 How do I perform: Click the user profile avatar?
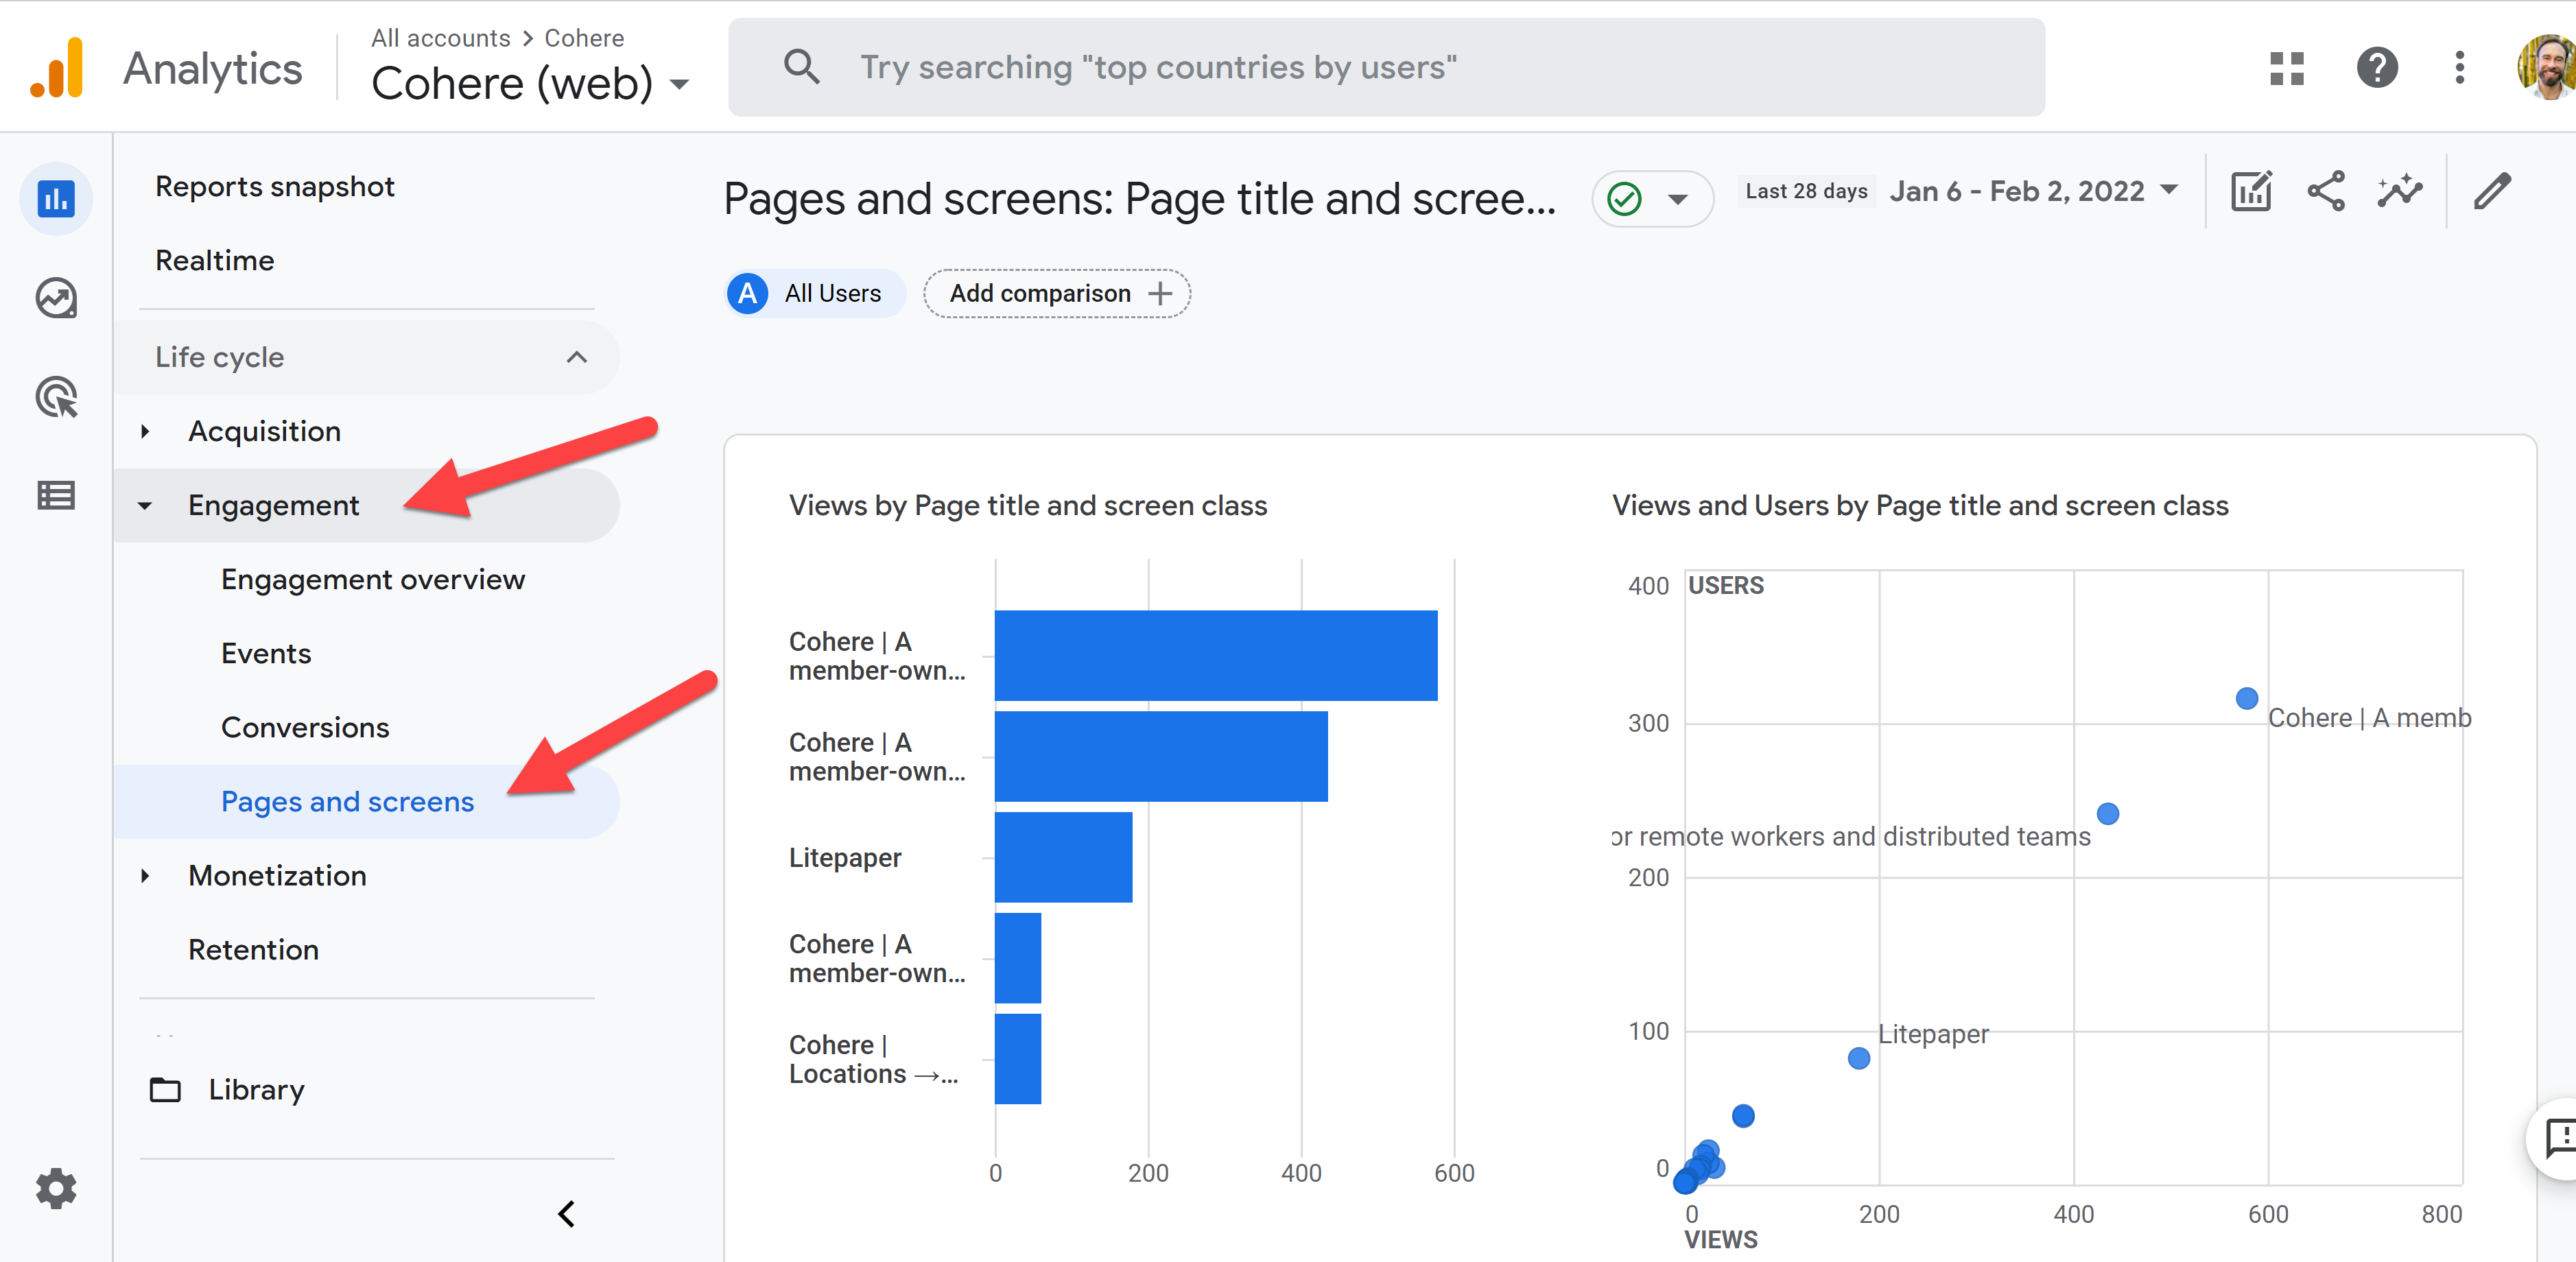[x=2547, y=67]
